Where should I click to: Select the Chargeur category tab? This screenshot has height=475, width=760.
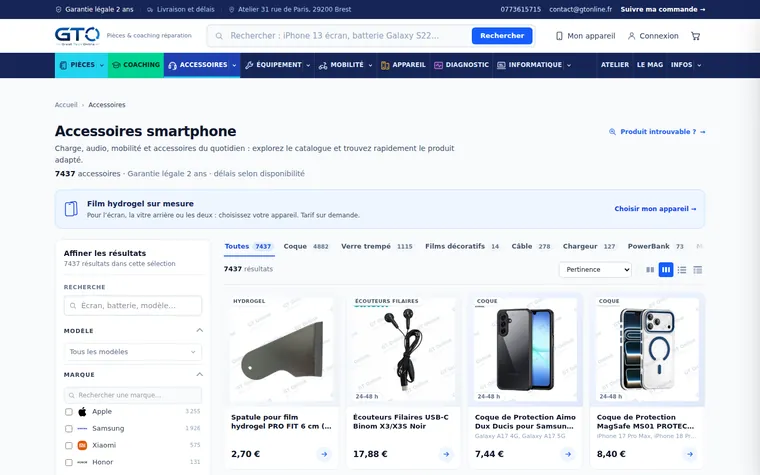589,246
